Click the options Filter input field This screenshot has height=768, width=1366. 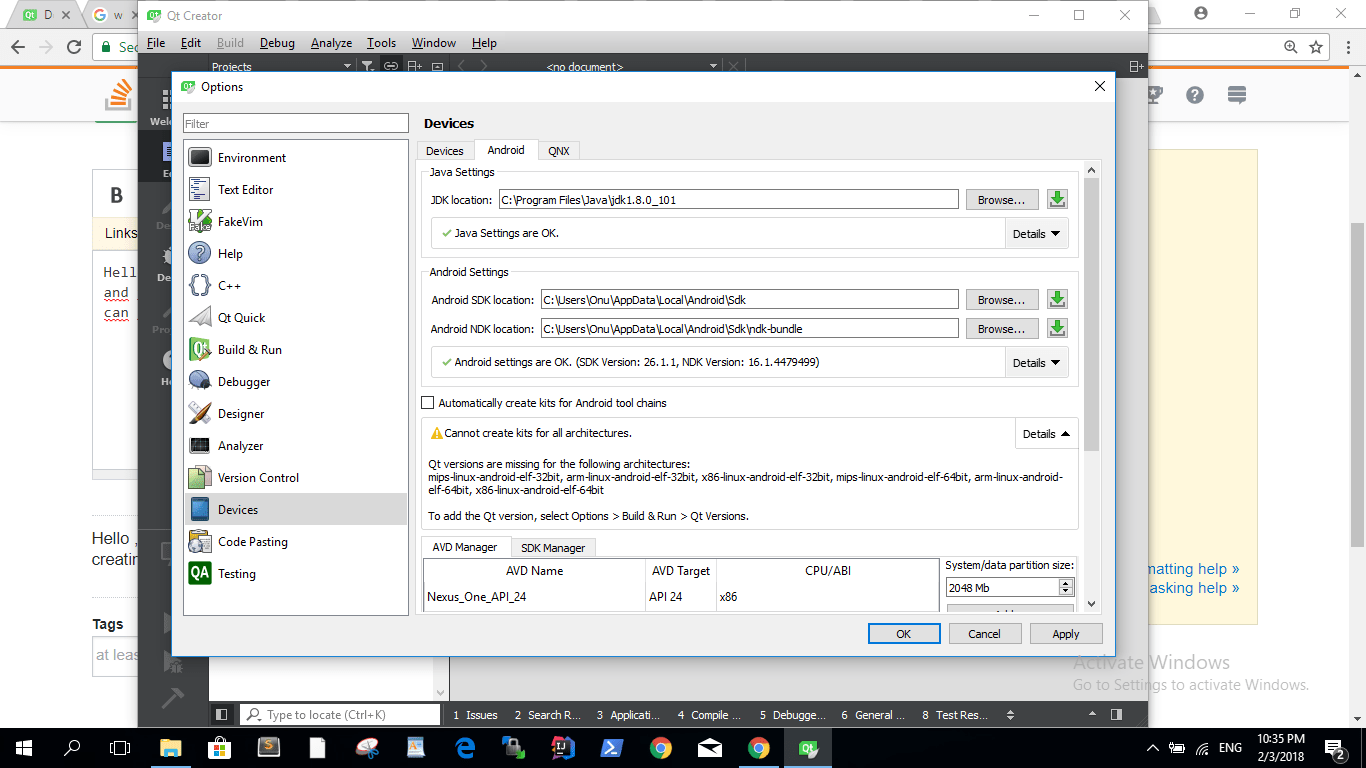tap(295, 124)
